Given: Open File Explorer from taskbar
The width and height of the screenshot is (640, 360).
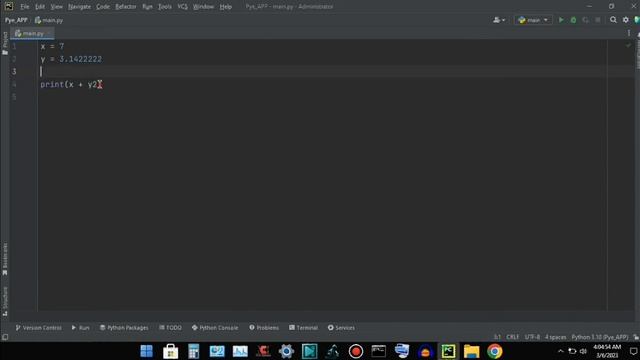Looking at the screenshot, I should [x=471, y=351].
